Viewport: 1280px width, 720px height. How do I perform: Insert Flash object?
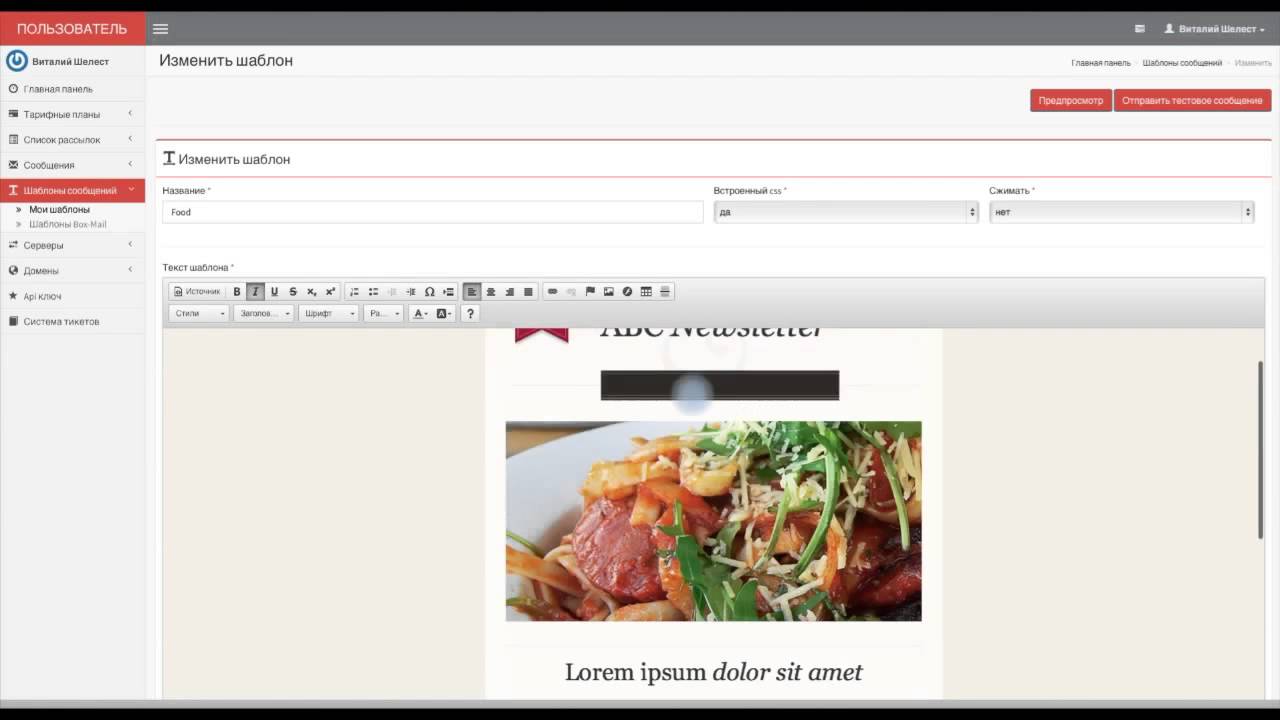click(x=628, y=292)
